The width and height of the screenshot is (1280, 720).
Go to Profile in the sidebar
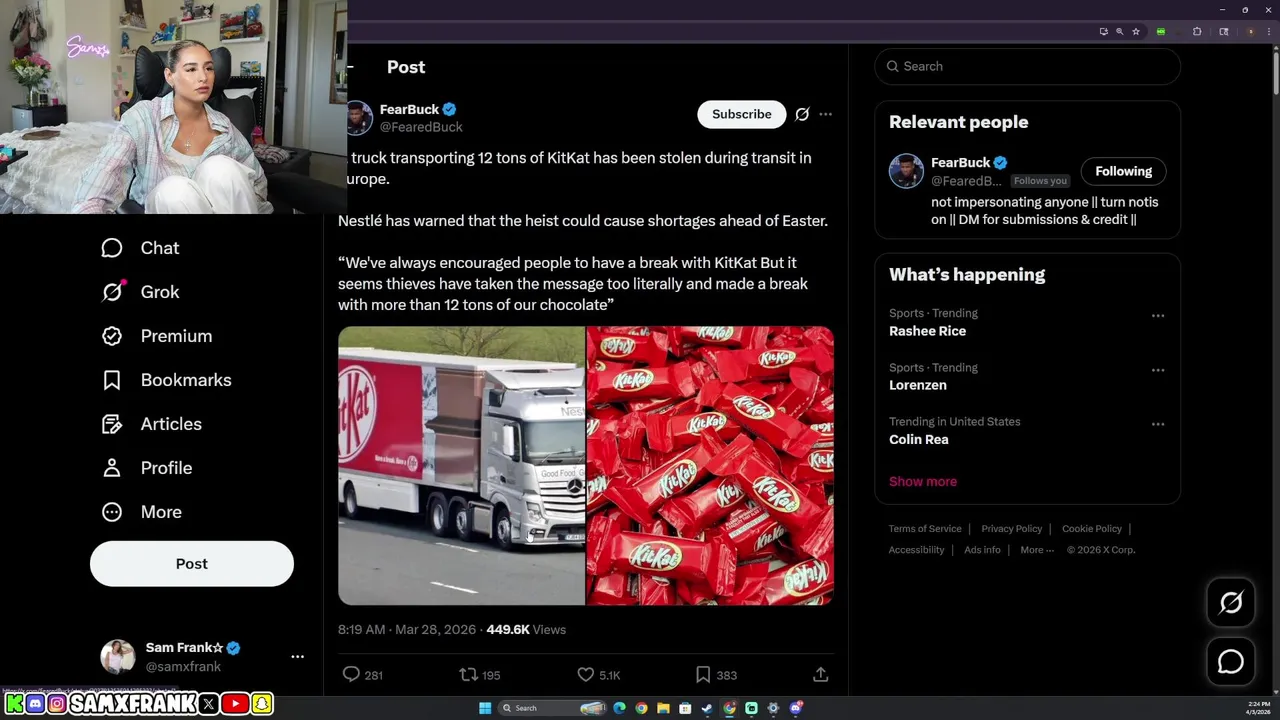[x=147, y=468]
